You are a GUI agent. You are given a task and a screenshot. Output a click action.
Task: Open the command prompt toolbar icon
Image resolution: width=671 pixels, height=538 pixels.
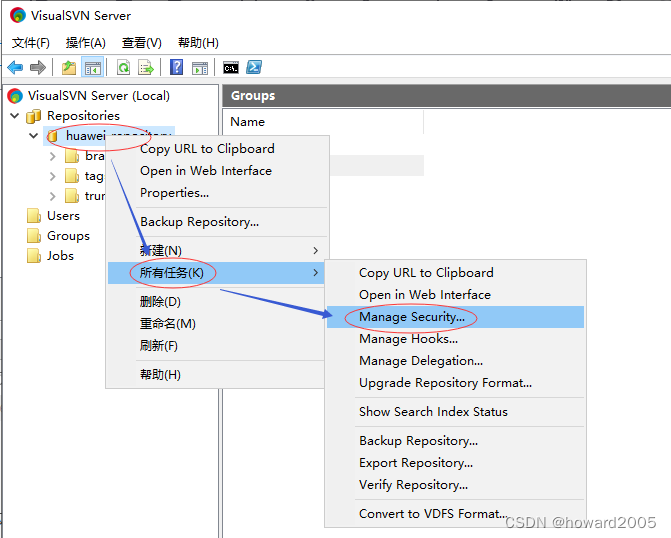[x=231, y=68]
